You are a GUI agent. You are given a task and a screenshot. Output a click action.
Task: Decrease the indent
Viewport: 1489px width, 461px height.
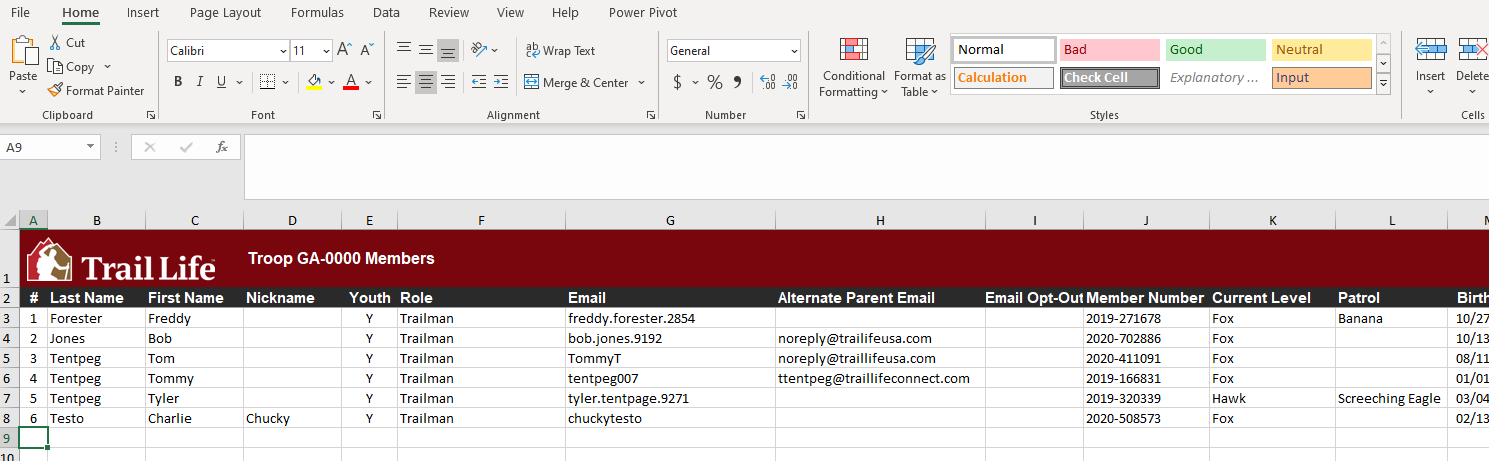[x=479, y=82]
